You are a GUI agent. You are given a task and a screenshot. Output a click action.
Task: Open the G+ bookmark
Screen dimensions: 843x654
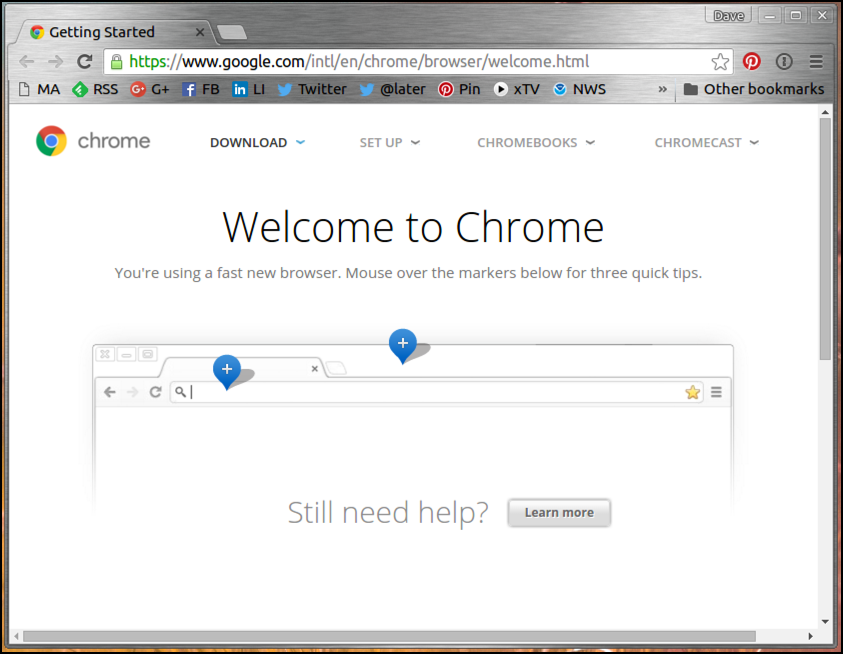(150, 89)
